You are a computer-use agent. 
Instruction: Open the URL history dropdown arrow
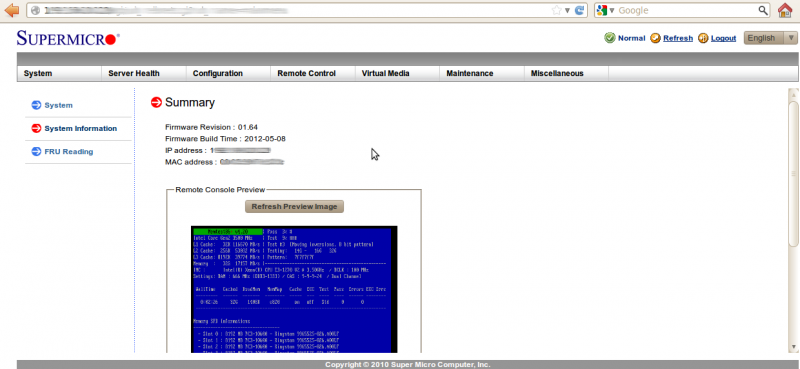tap(567, 10)
